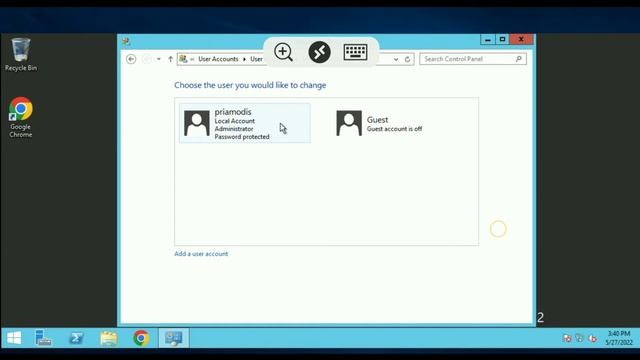The height and width of the screenshot is (360, 640).
Task: Click the first system tray icon
Action: tap(567, 338)
